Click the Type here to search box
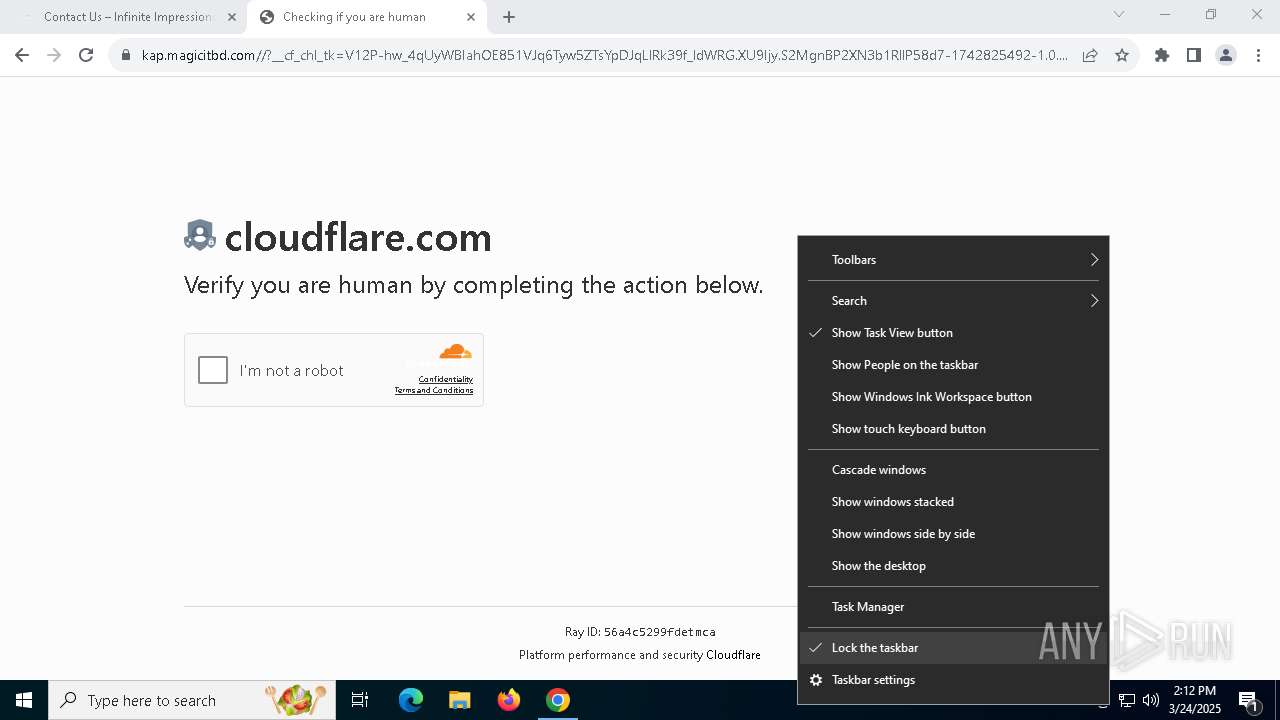 pos(190,700)
